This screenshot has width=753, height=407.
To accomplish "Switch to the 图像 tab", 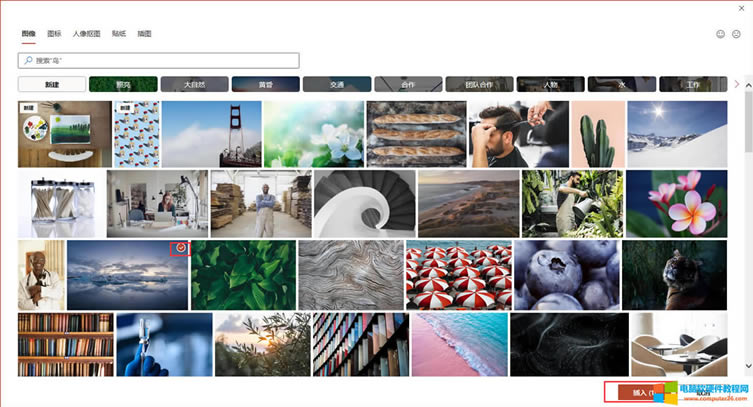I will tap(28, 34).
